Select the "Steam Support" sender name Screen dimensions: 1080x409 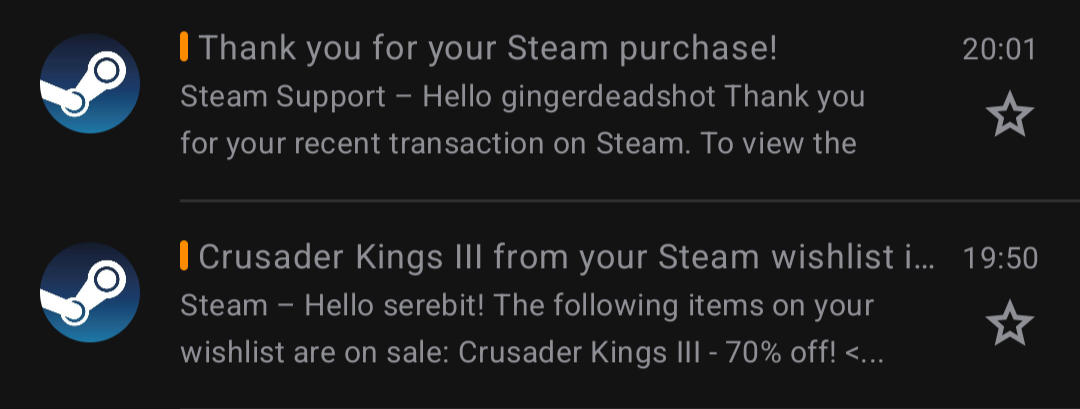pyautogui.click(x=282, y=97)
